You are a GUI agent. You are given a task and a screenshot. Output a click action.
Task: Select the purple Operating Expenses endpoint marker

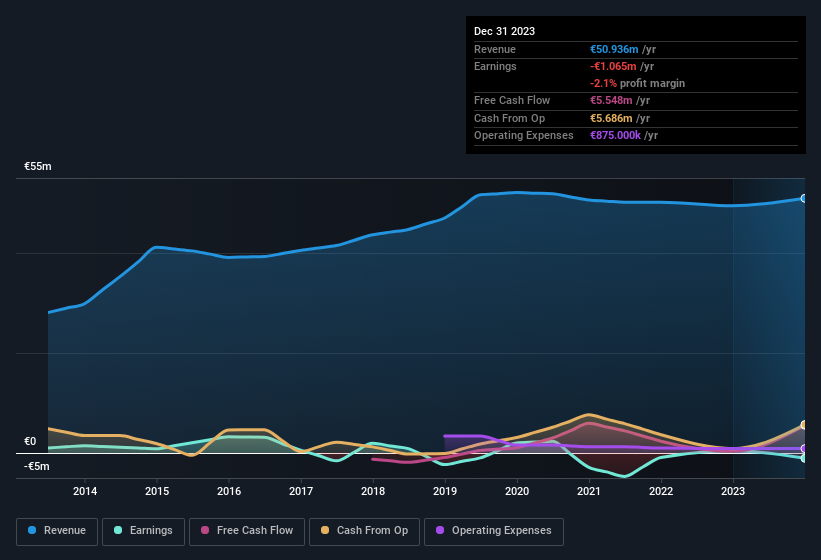tap(804, 449)
